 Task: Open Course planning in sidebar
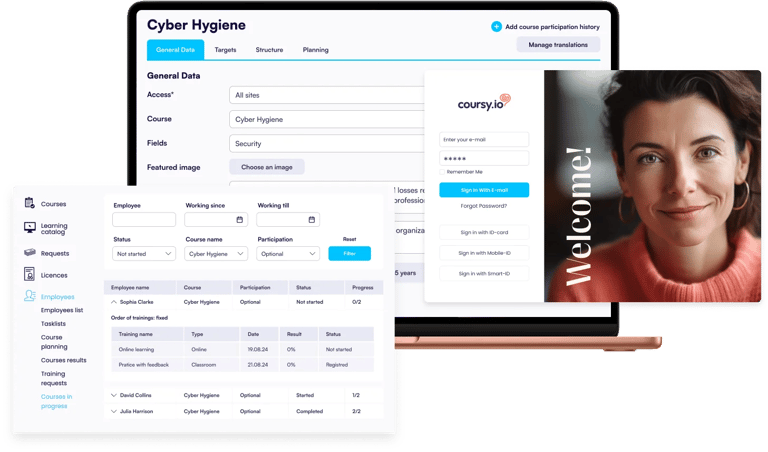click(x=54, y=342)
